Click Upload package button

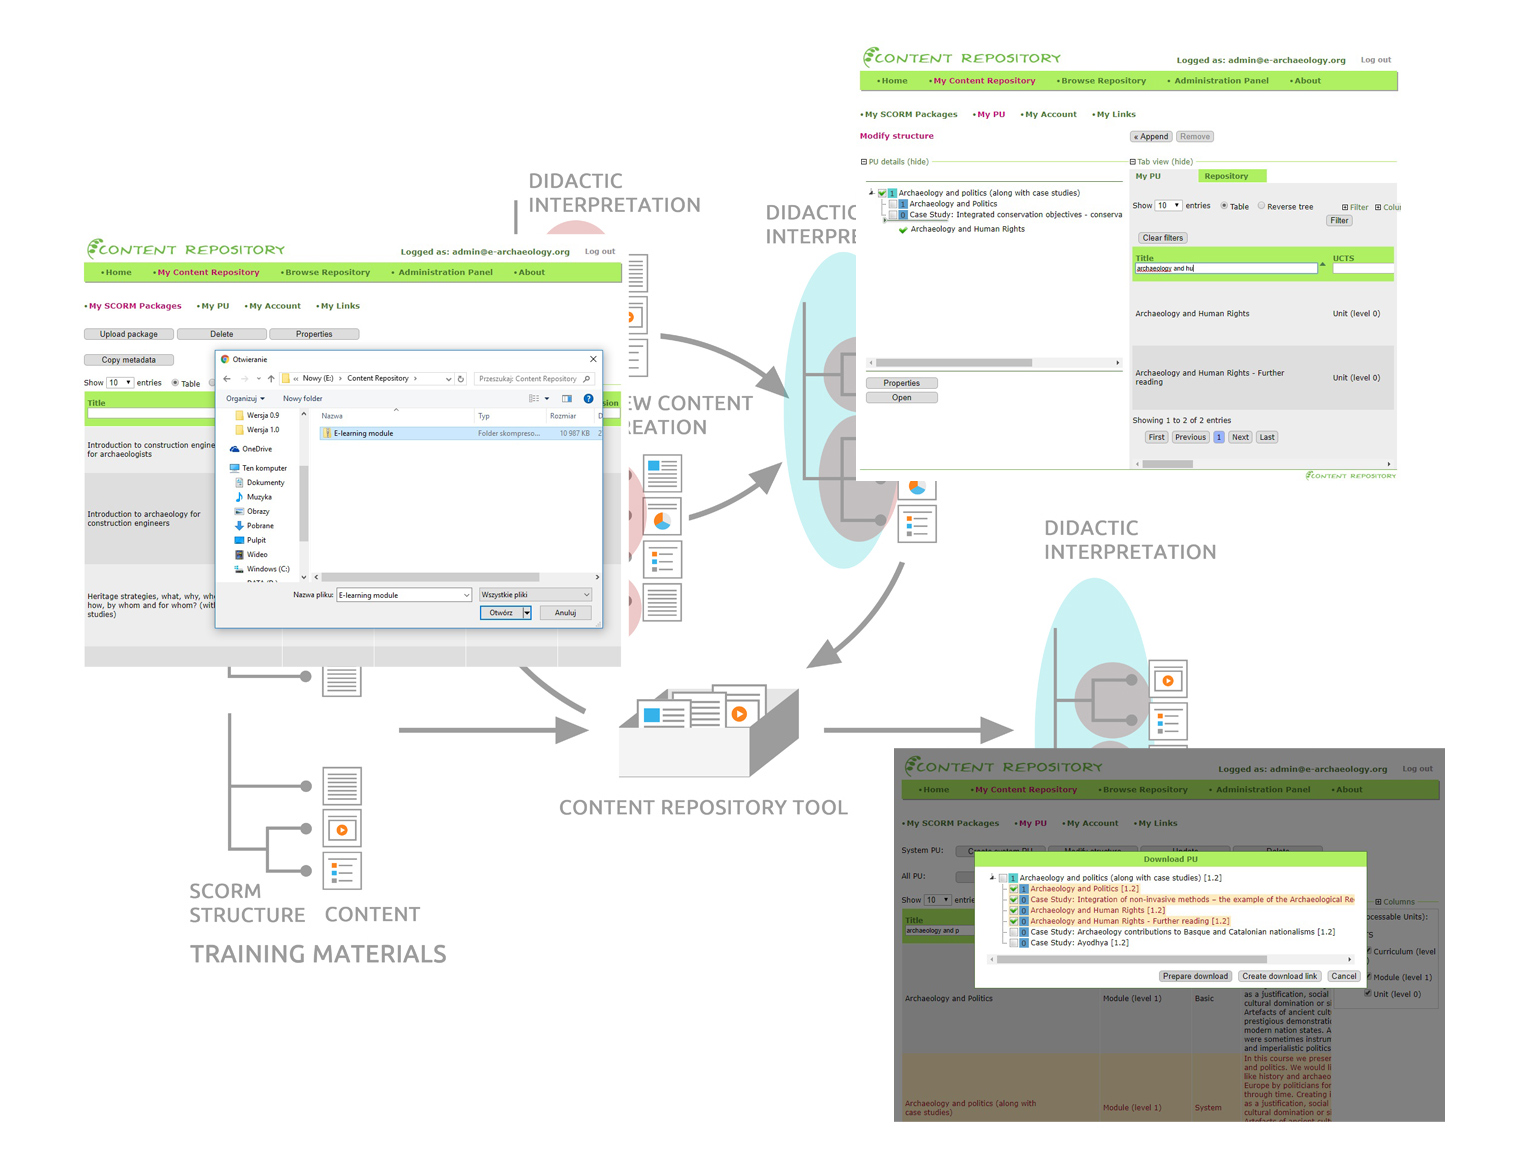click(x=129, y=334)
